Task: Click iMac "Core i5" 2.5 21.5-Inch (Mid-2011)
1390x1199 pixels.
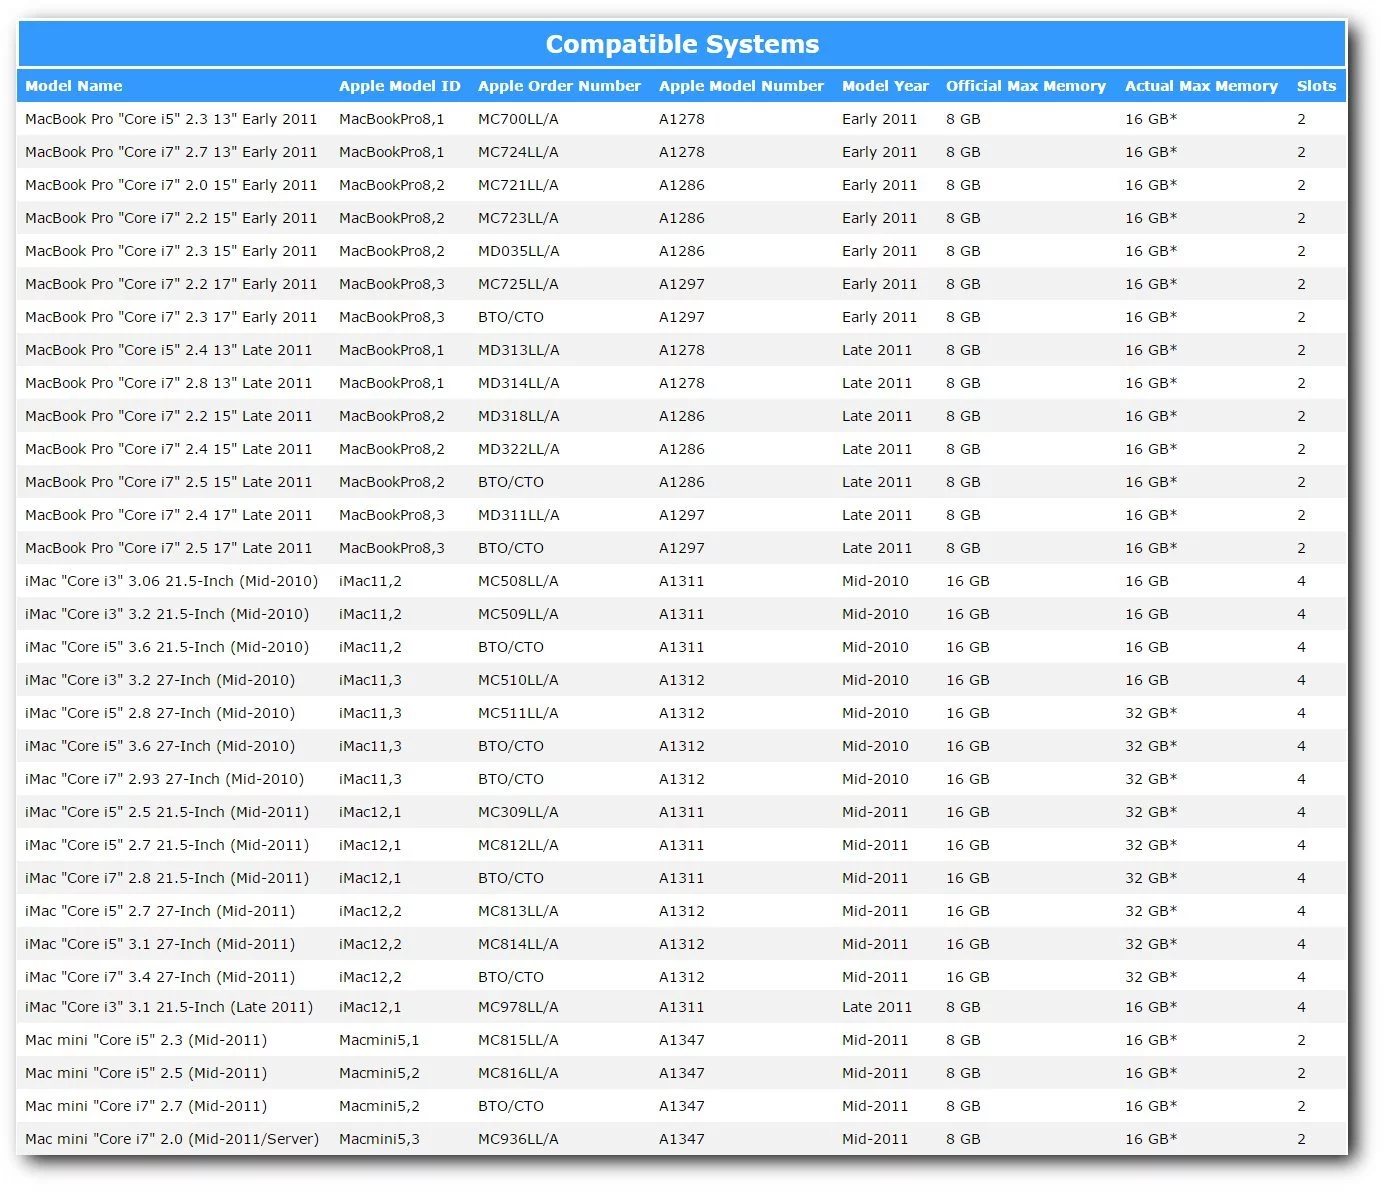Action: pos(167,812)
